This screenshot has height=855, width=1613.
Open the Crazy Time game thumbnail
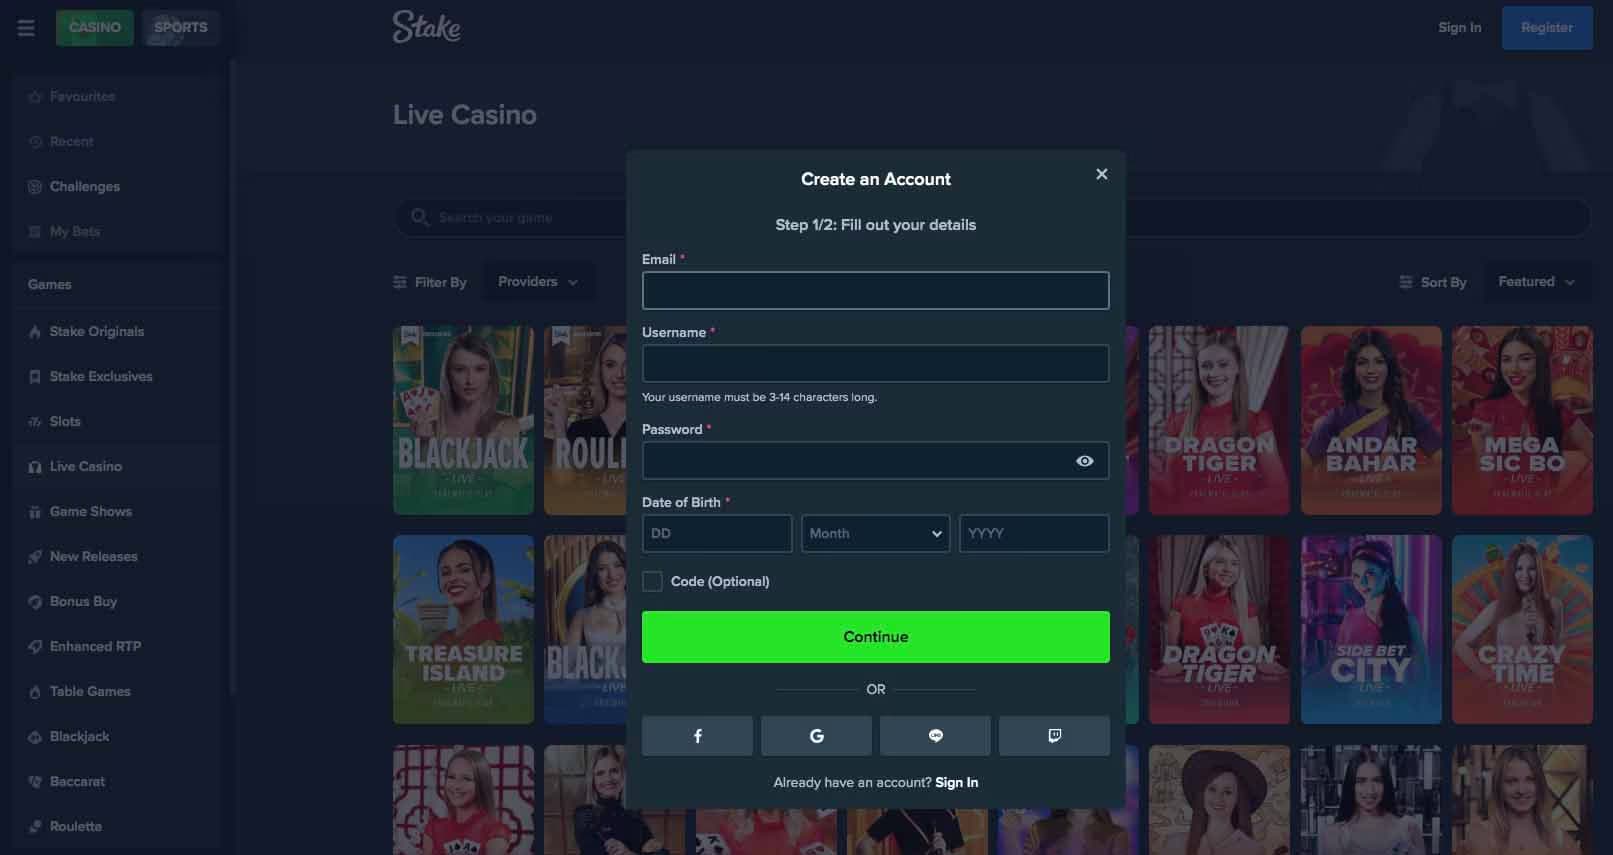pyautogui.click(x=1522, y=629)
